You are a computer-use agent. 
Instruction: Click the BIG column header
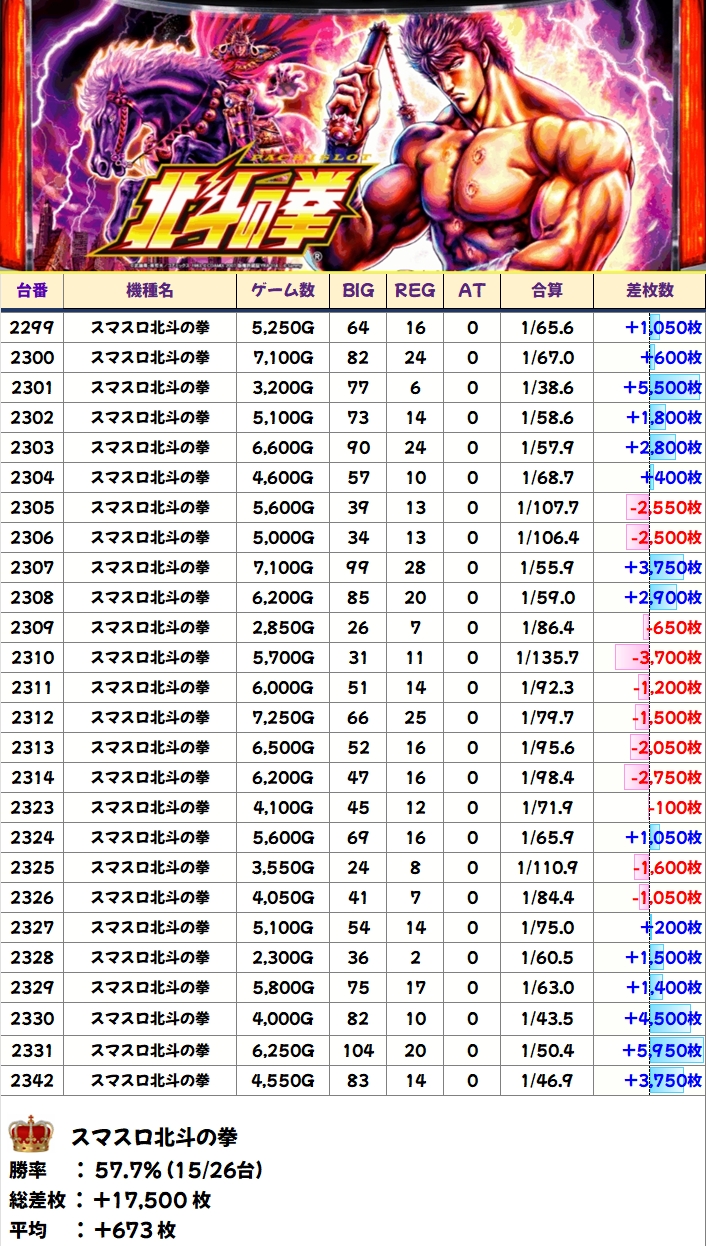pos(358,290)
